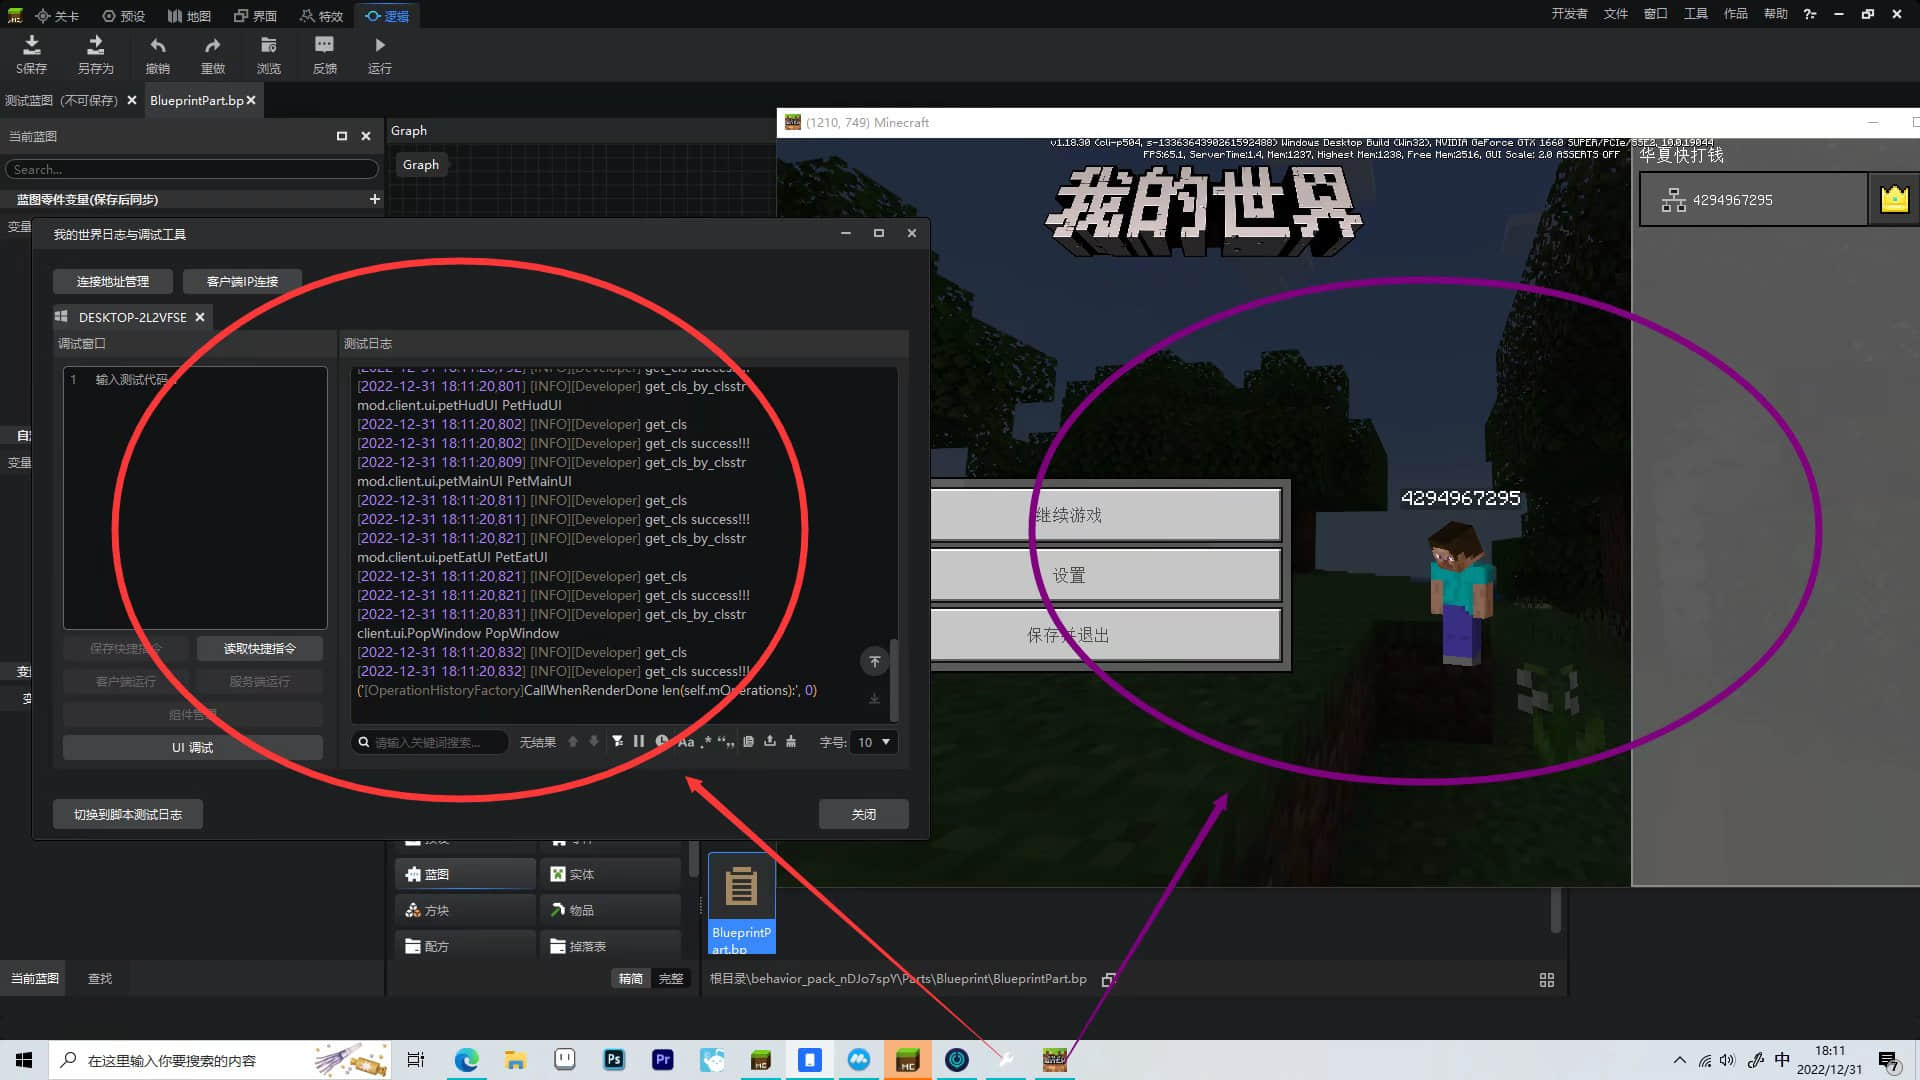Close the DESKTOP-2L2VFSE connection tab

(x=200, y=317)
